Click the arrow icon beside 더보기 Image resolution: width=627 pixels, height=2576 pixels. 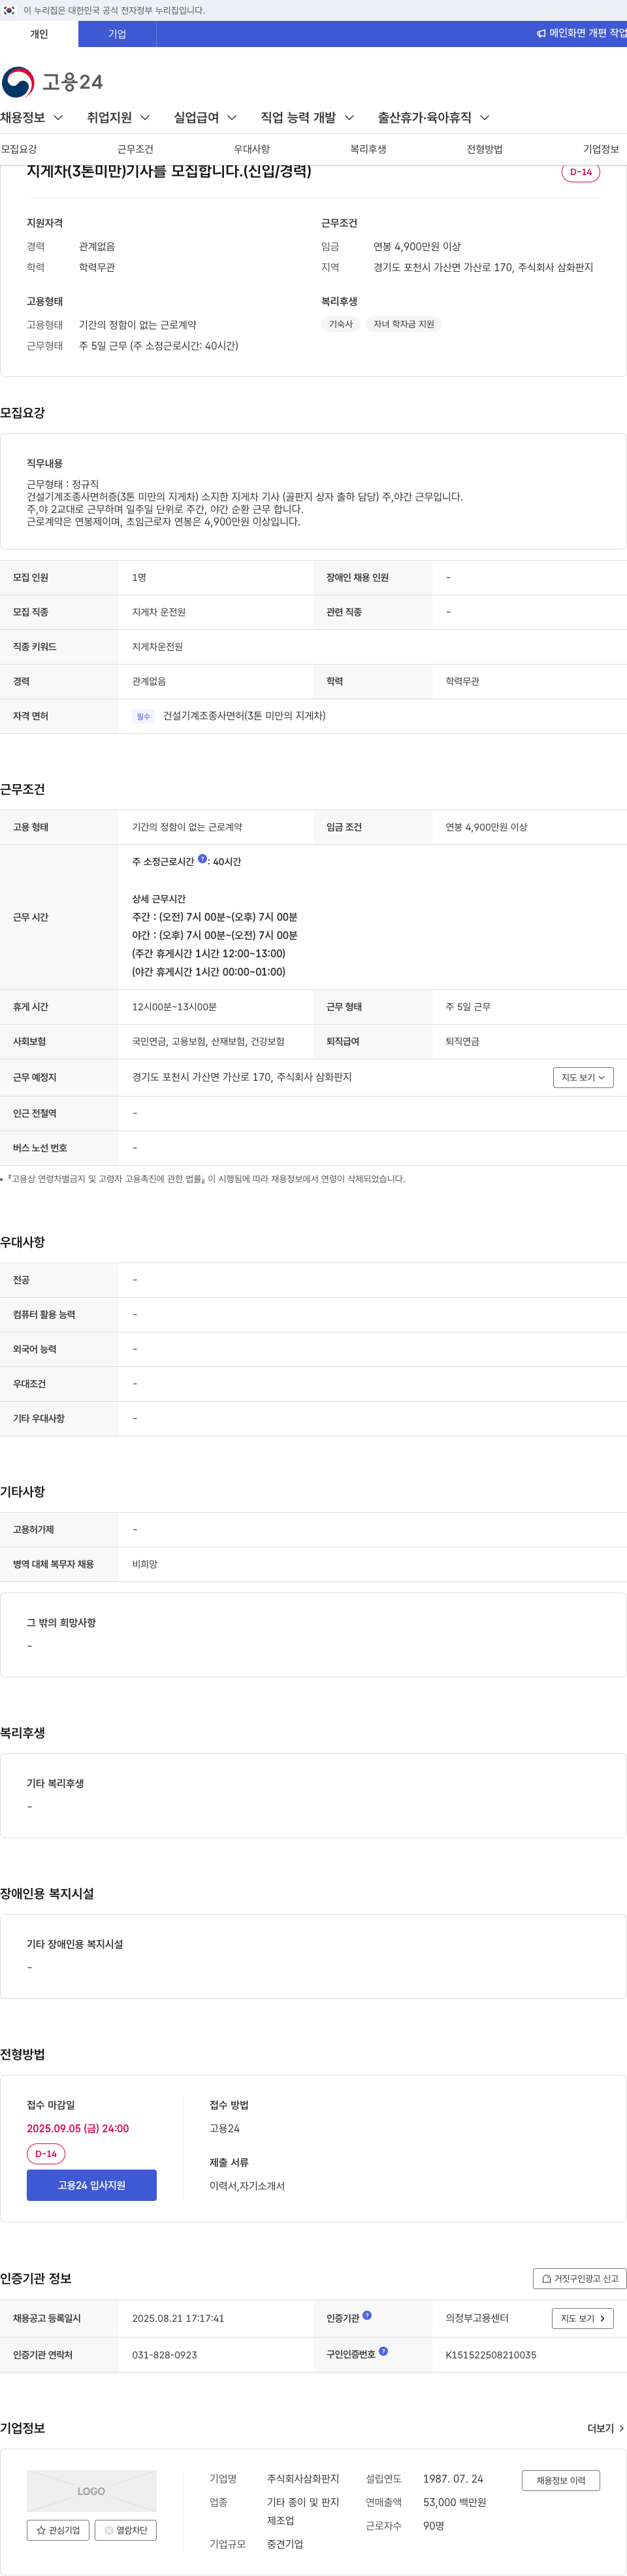click(621, 2428)
